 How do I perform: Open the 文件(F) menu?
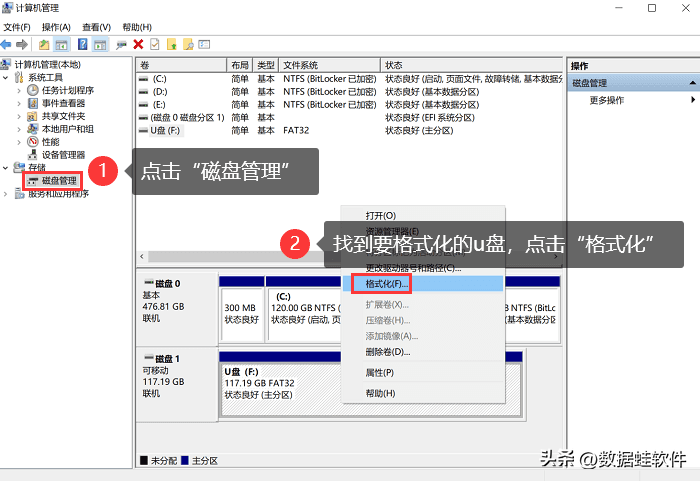tap(17, 27)
